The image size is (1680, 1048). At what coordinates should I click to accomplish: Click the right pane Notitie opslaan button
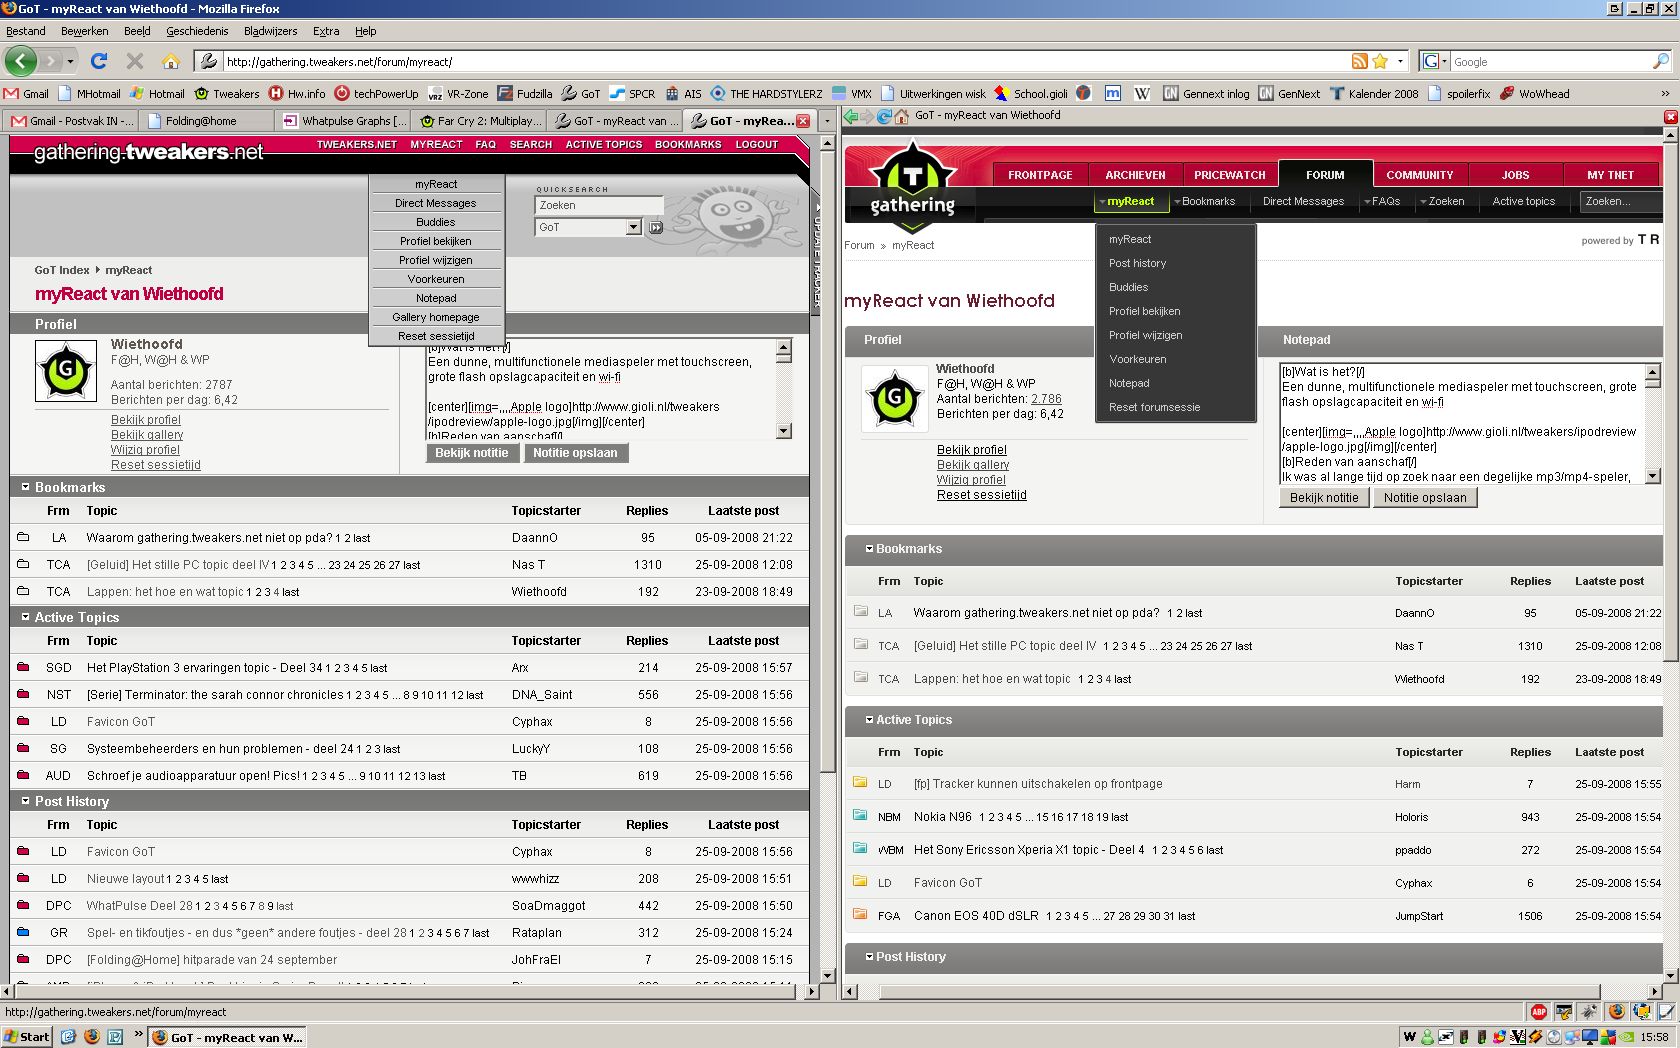coord(1424,498)
